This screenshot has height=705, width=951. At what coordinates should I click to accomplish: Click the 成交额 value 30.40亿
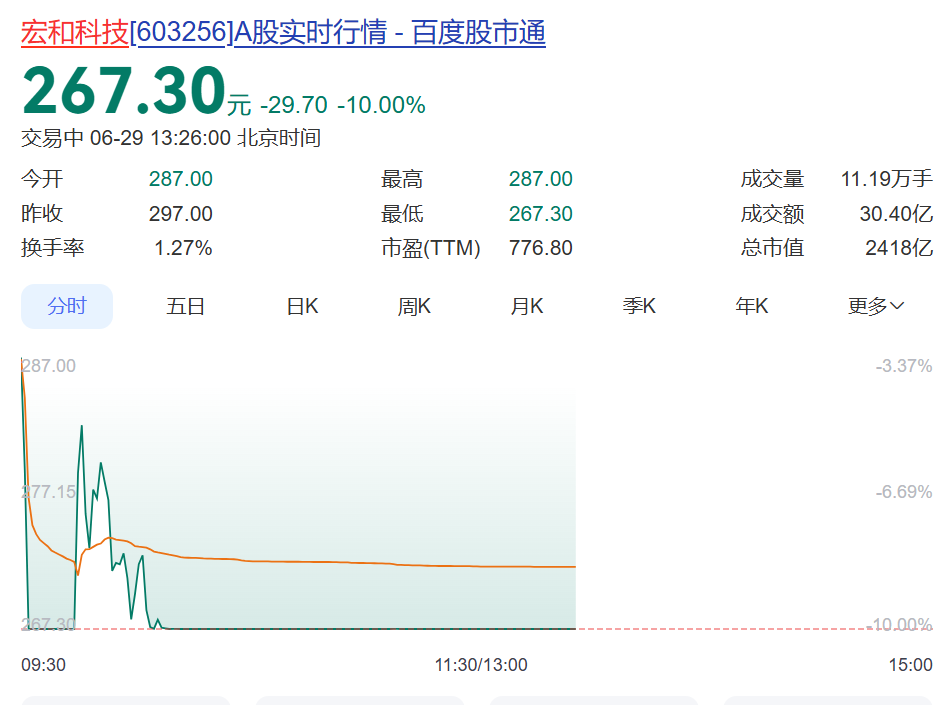pos(896,214)
